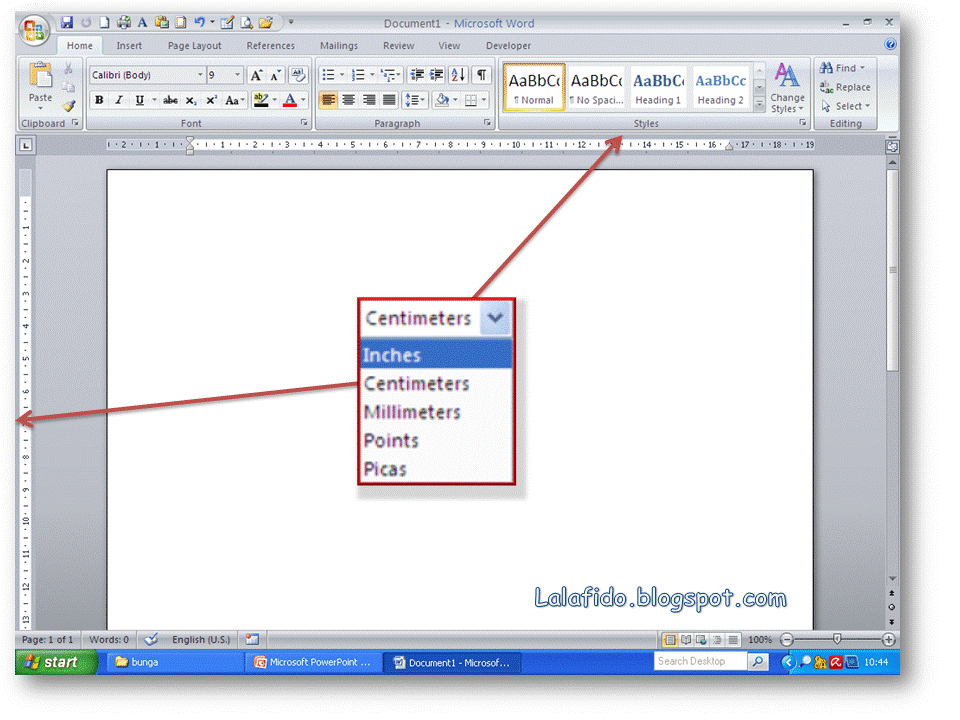Save document via Quick Access toolbar
Image resolution: width=960 pixels, height=720 pixels.
click(67, 23)
